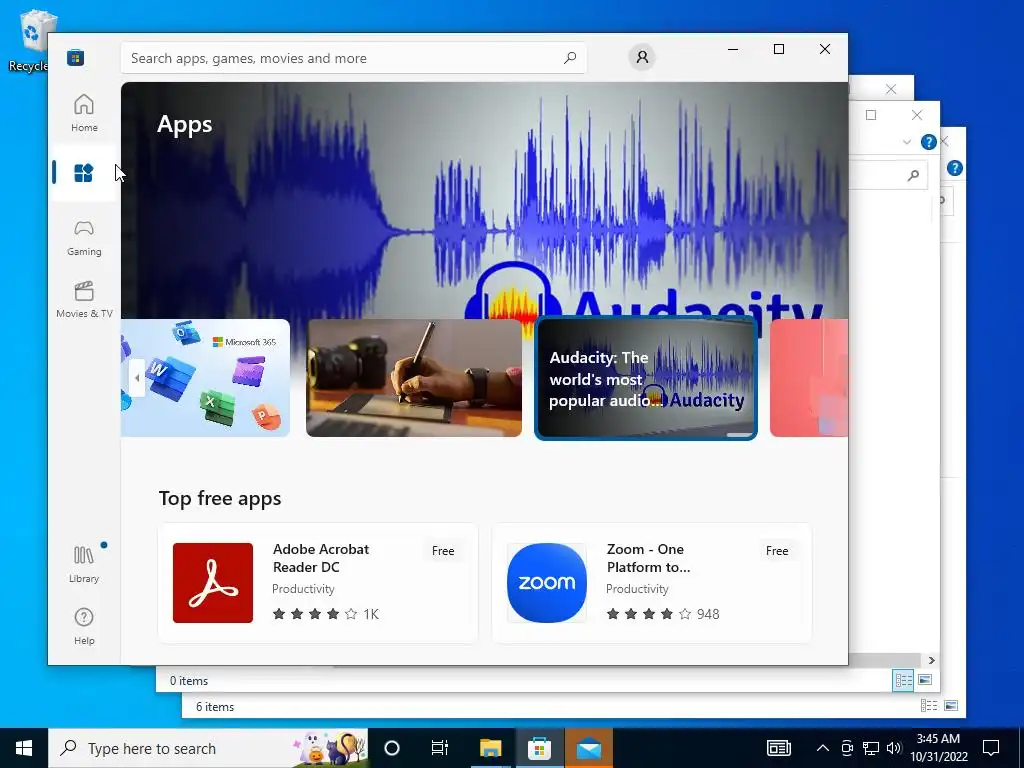Click the network tray icon
The height and width of the screenshot is (768, 1024).
(x=871, y=748)
